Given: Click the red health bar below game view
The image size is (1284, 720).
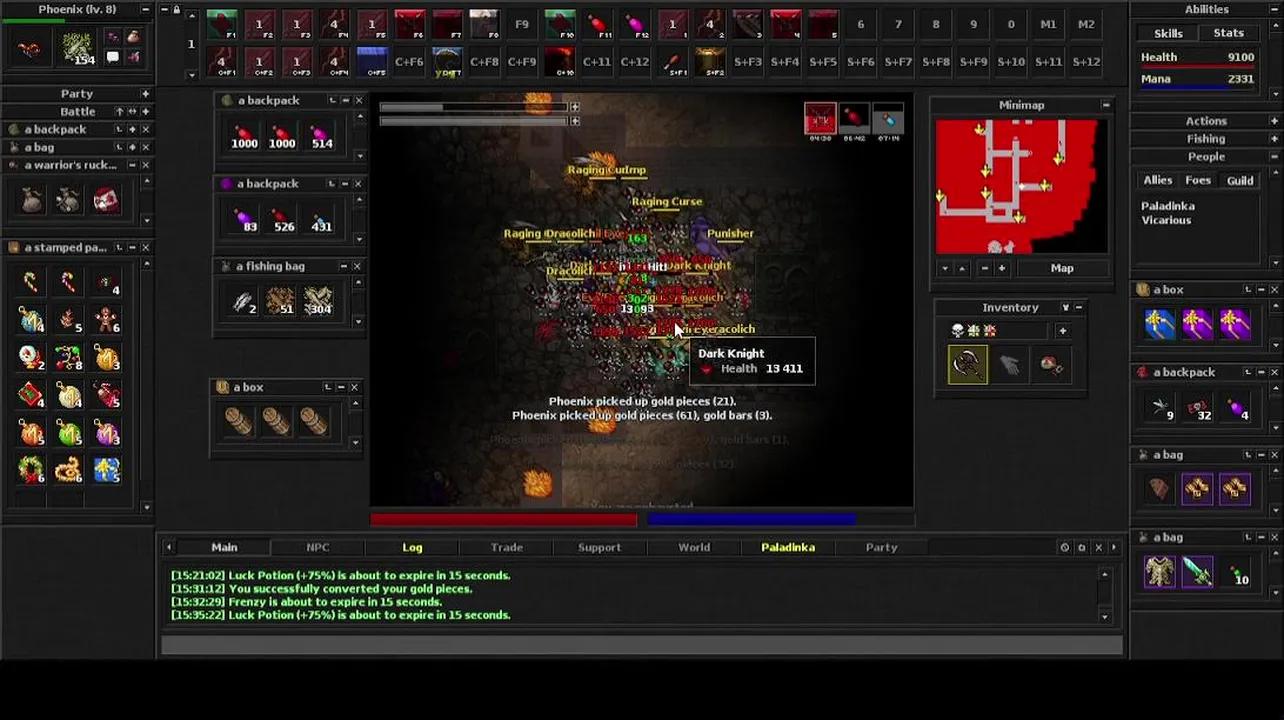Looking at the screenshot, I should pos(503,520).
